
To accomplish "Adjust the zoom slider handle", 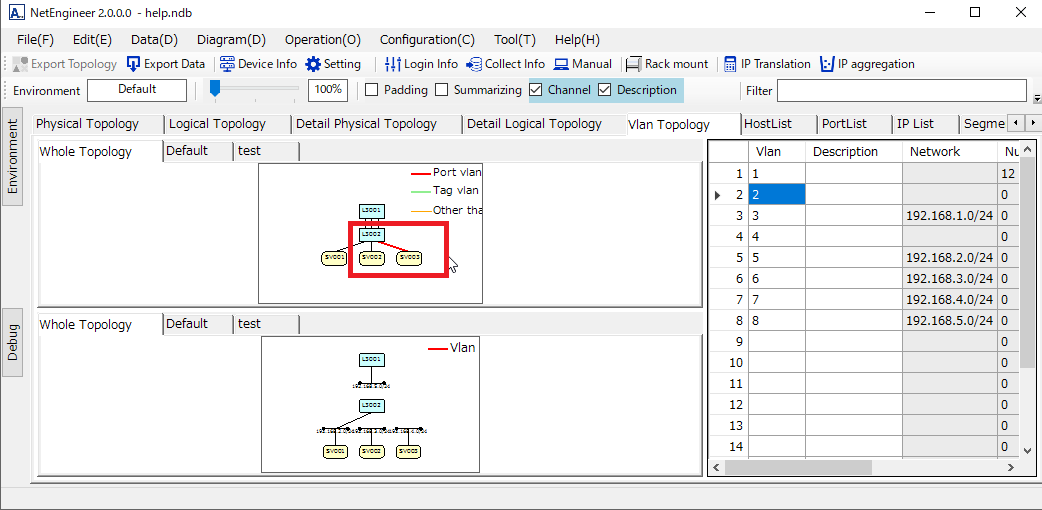I will pyautogui.click(x=215, y=89).
